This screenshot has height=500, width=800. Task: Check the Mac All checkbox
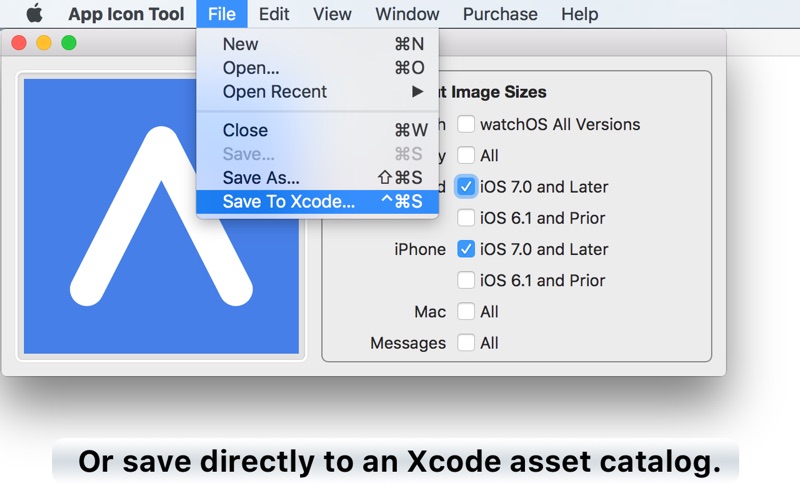coord(466,311)
